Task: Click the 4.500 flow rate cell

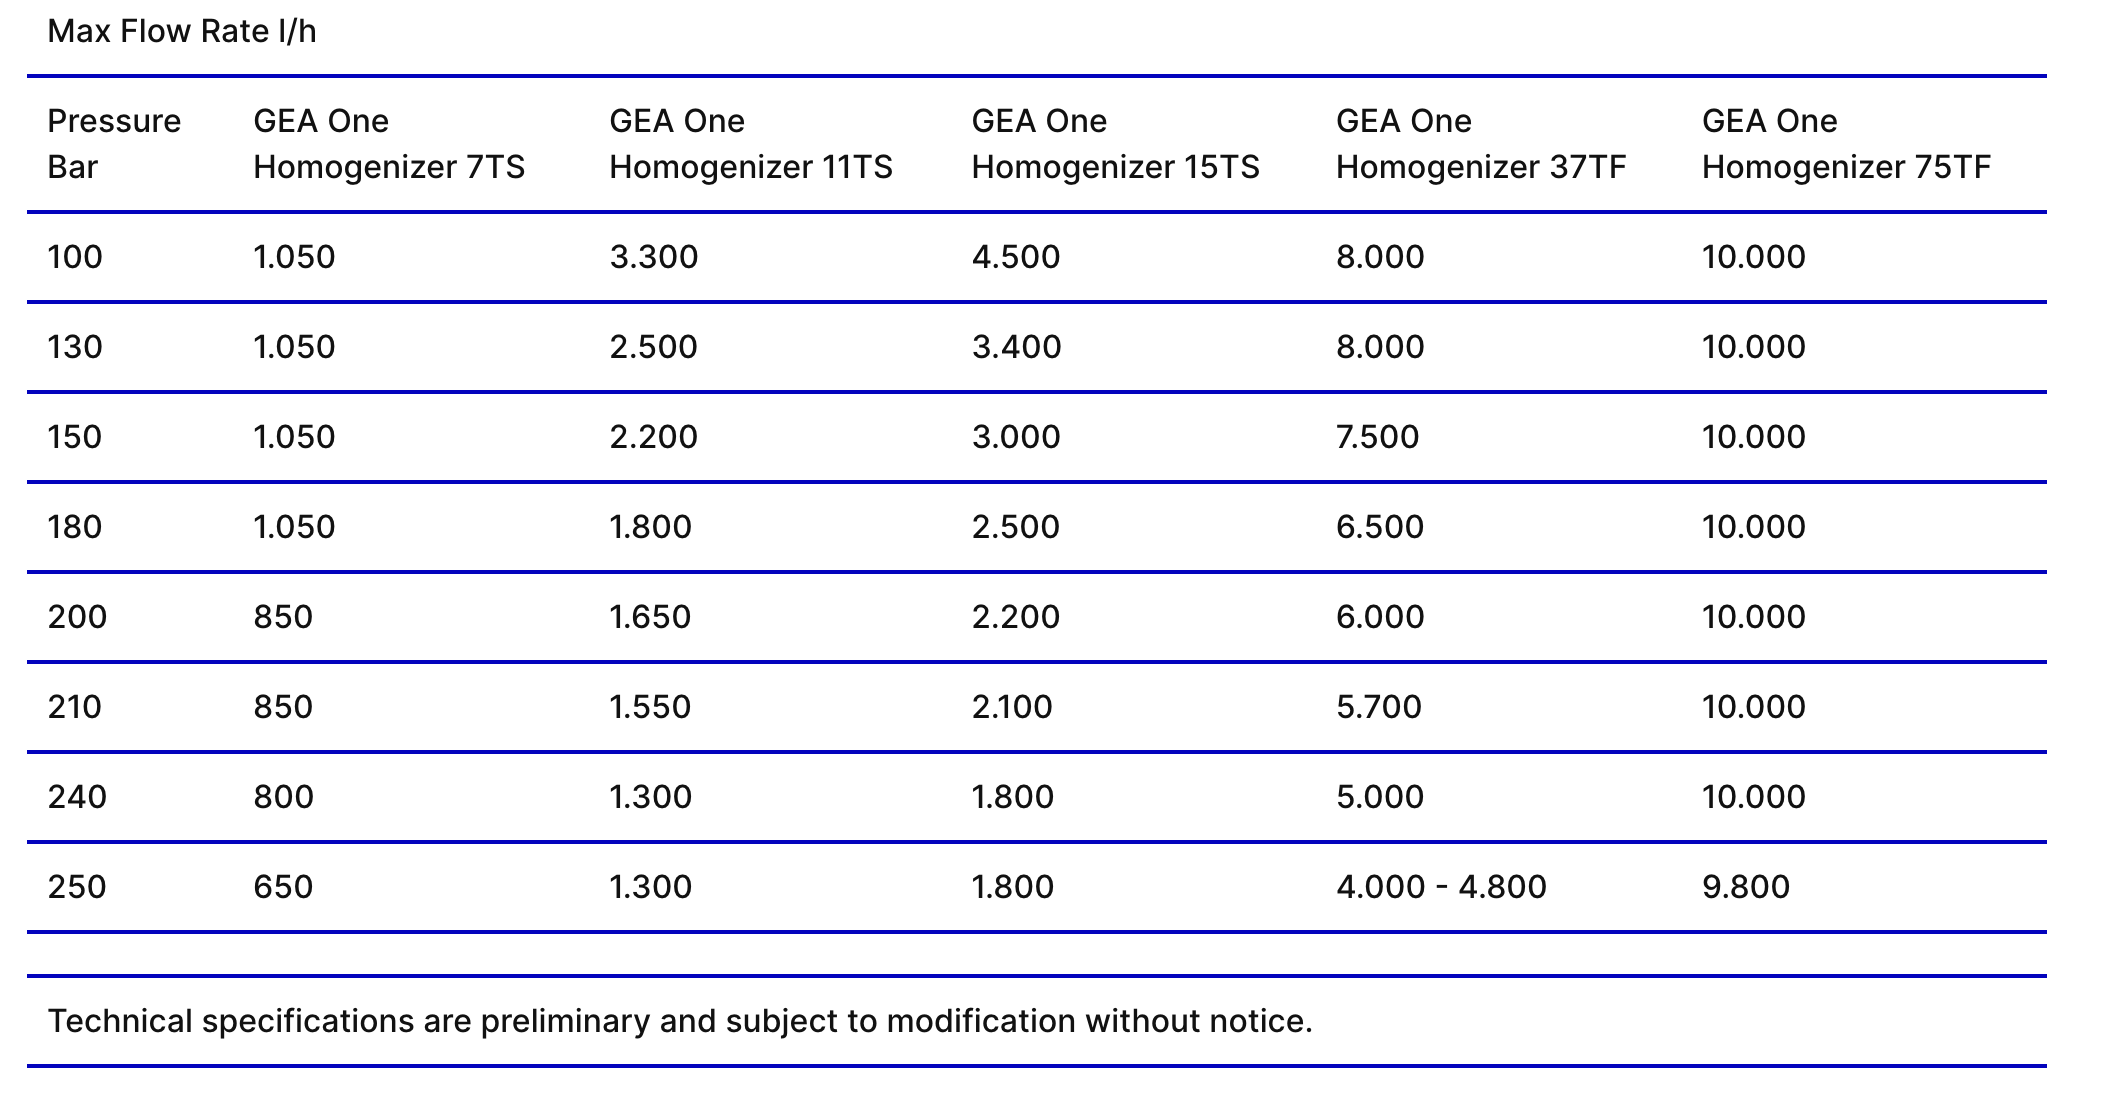Action: [1015, 257]
